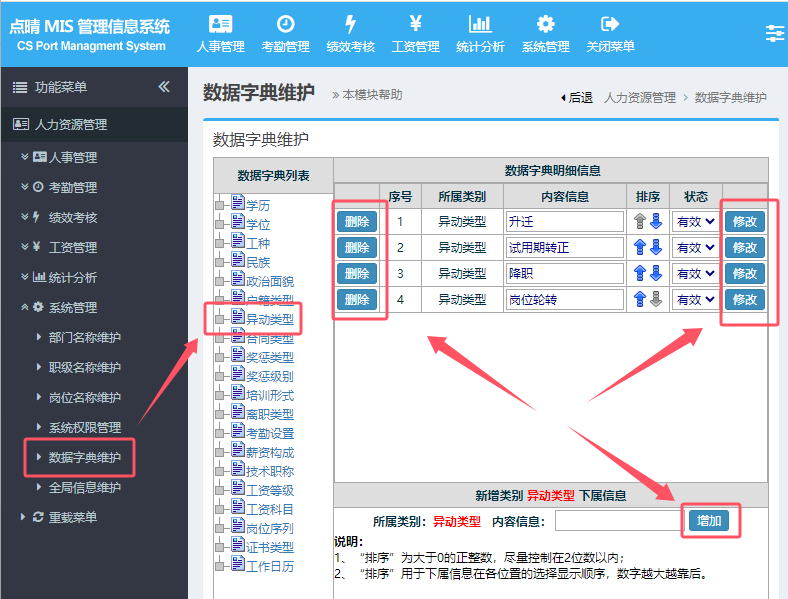Open status dropdown for 降职 row

[696, 274]
